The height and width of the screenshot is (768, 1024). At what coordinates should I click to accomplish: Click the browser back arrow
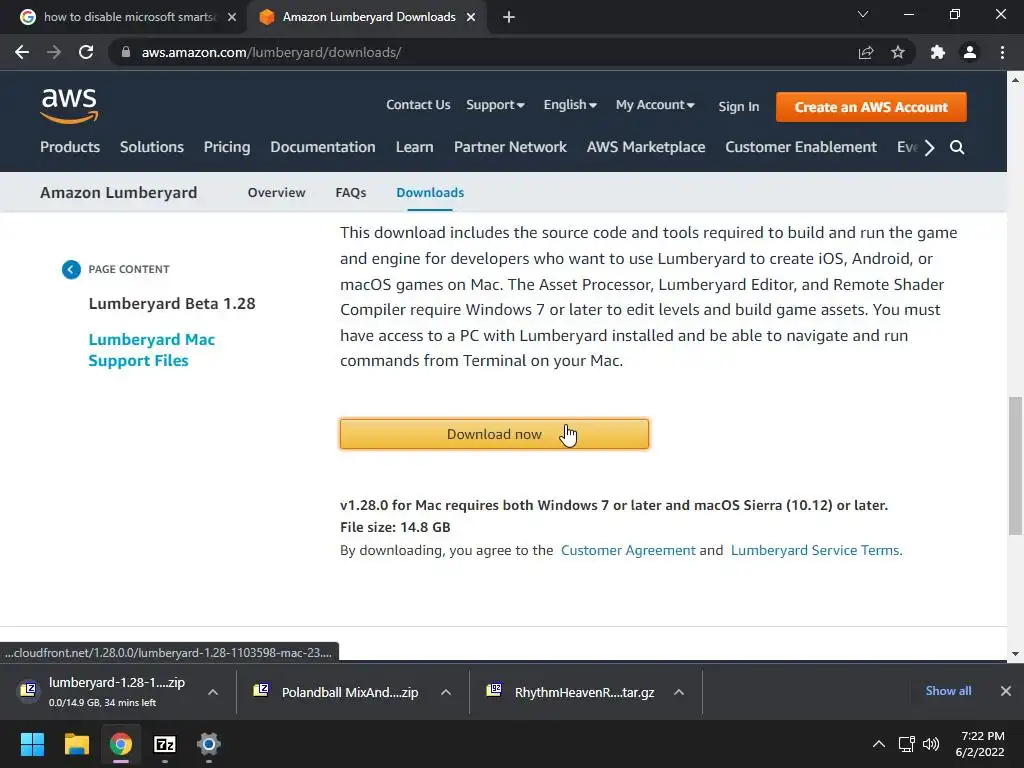22,52
